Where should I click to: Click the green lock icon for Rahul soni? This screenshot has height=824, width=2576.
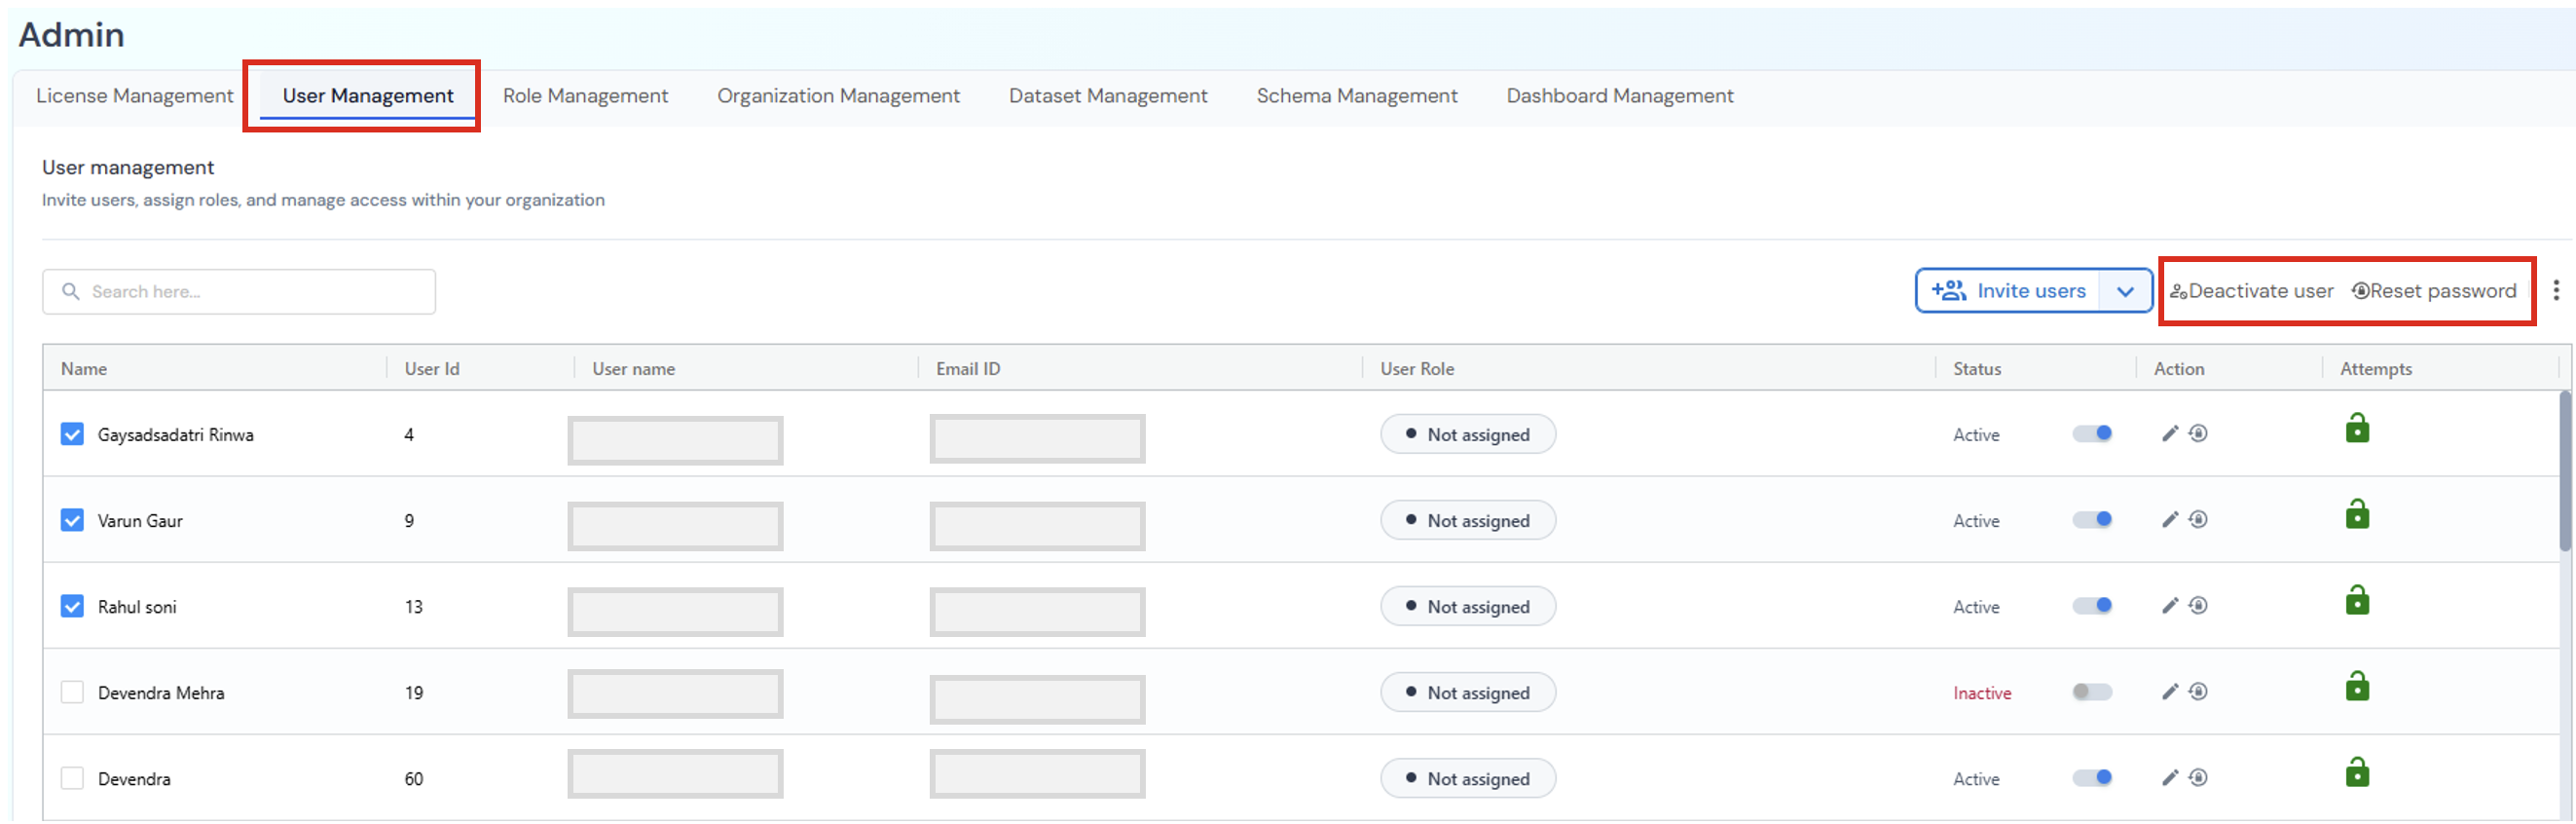[x=2357, y=601]
